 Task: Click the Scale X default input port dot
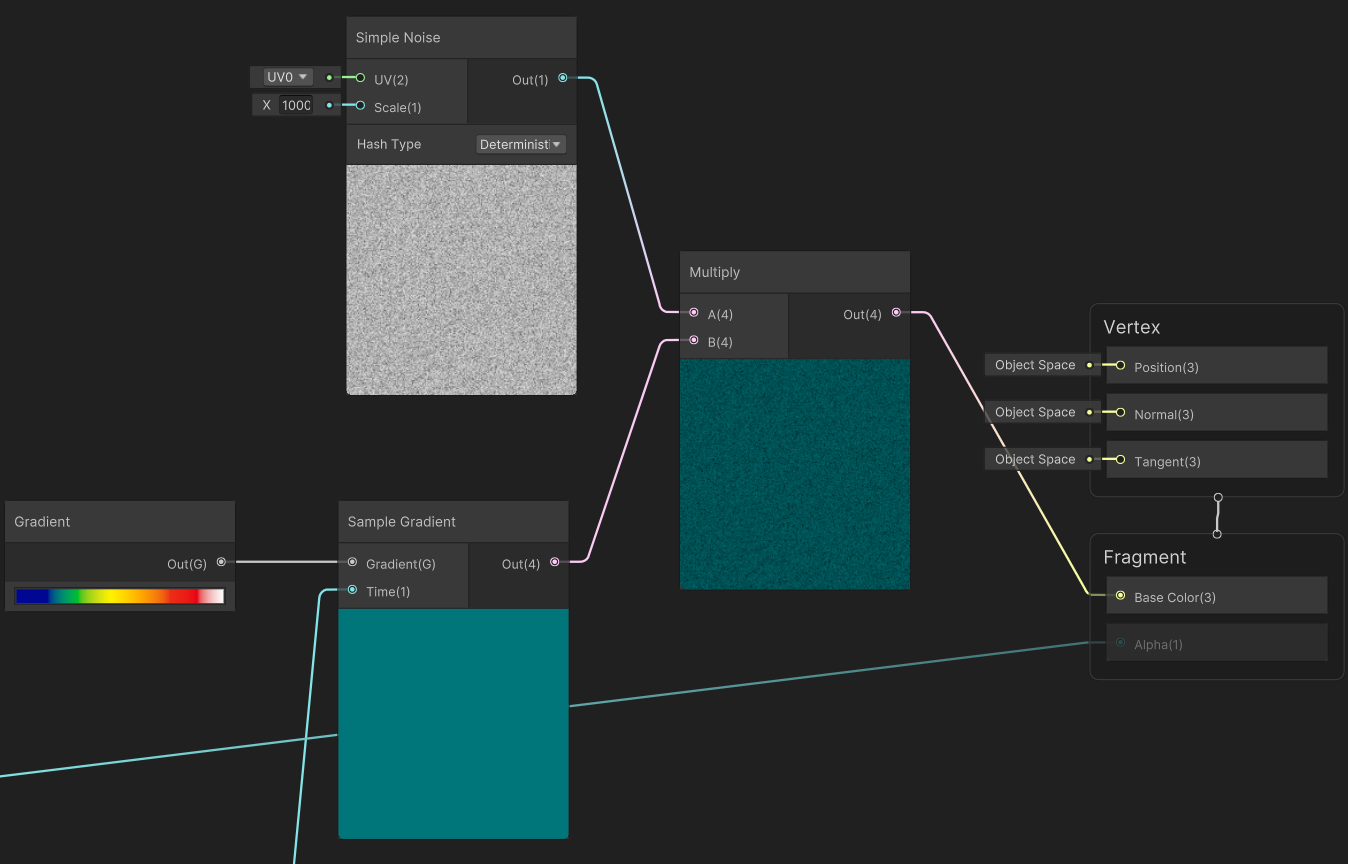click(x=329, y=105)
